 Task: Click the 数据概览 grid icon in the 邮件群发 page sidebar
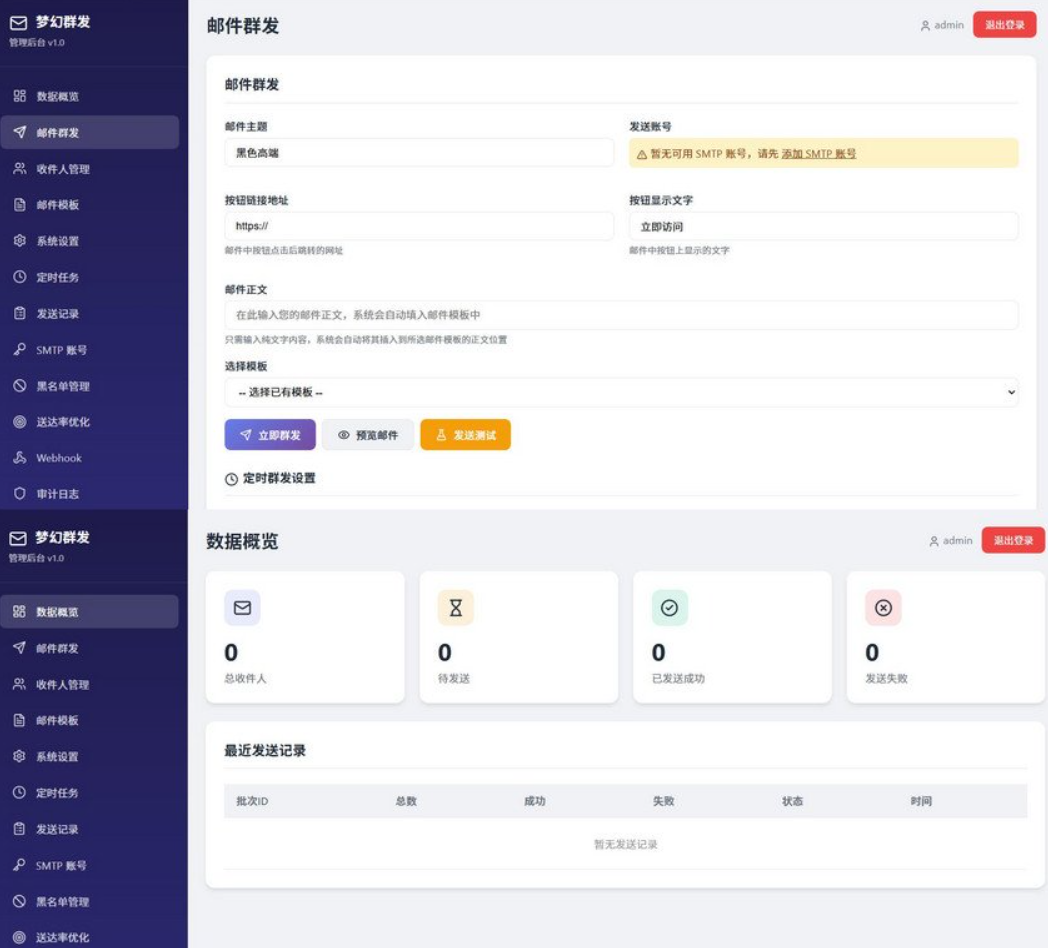(x=19, y=96)
